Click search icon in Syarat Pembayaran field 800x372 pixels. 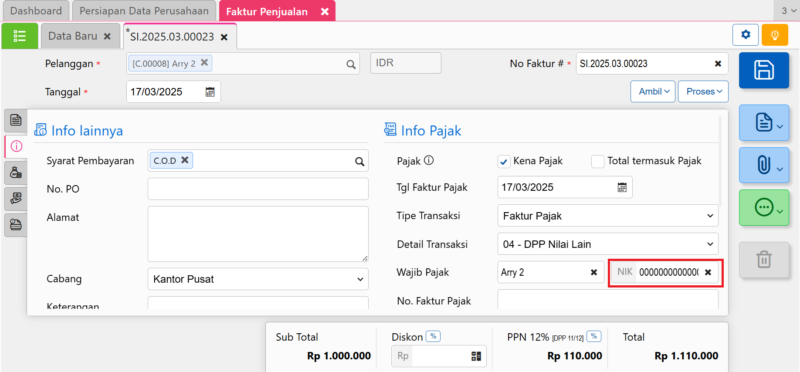point(359,161)
